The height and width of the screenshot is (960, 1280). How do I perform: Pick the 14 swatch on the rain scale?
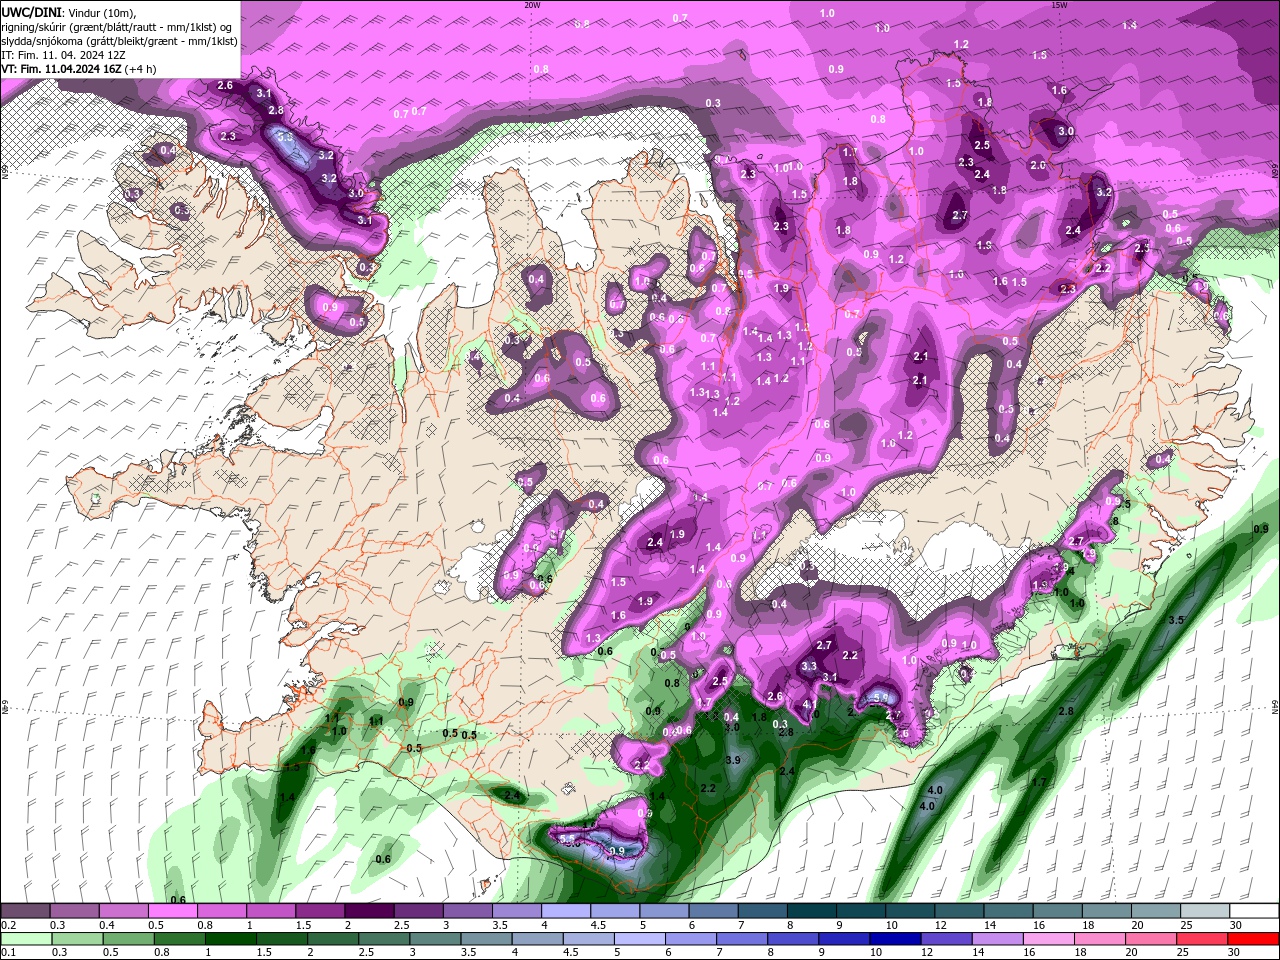[x=998, y=940]
